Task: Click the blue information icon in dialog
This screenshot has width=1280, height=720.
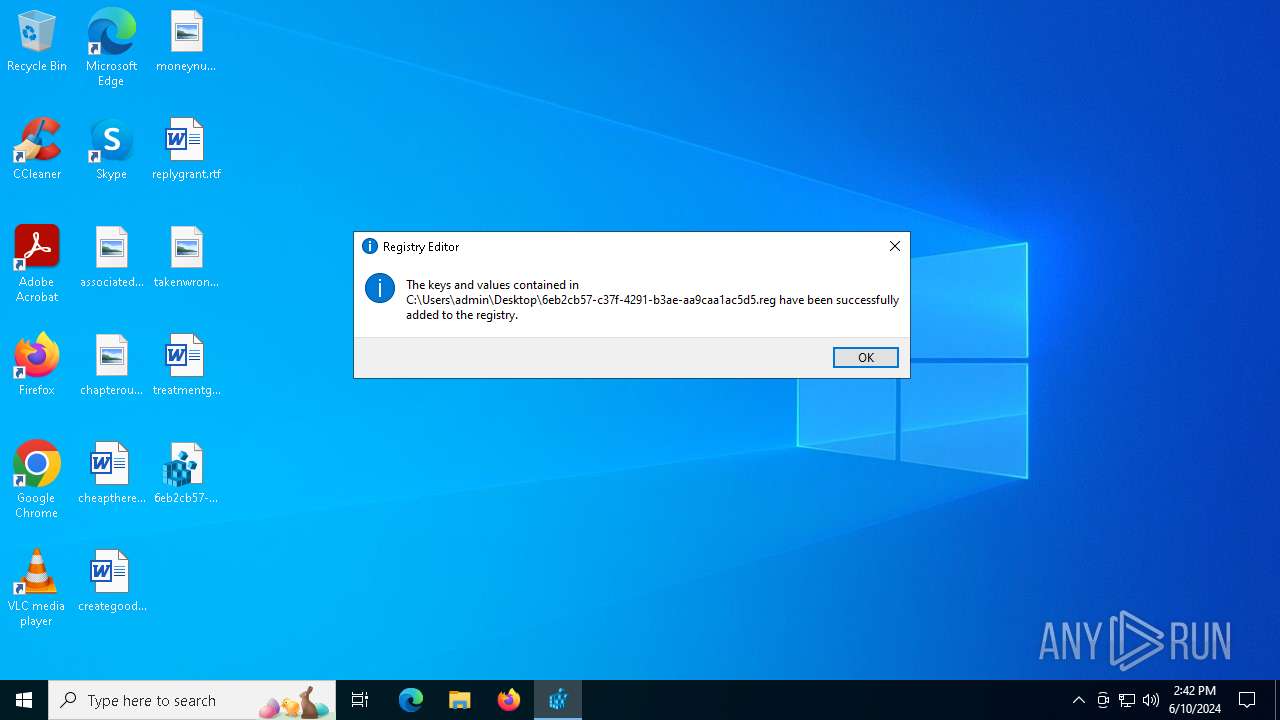Action: coord(380,288)
